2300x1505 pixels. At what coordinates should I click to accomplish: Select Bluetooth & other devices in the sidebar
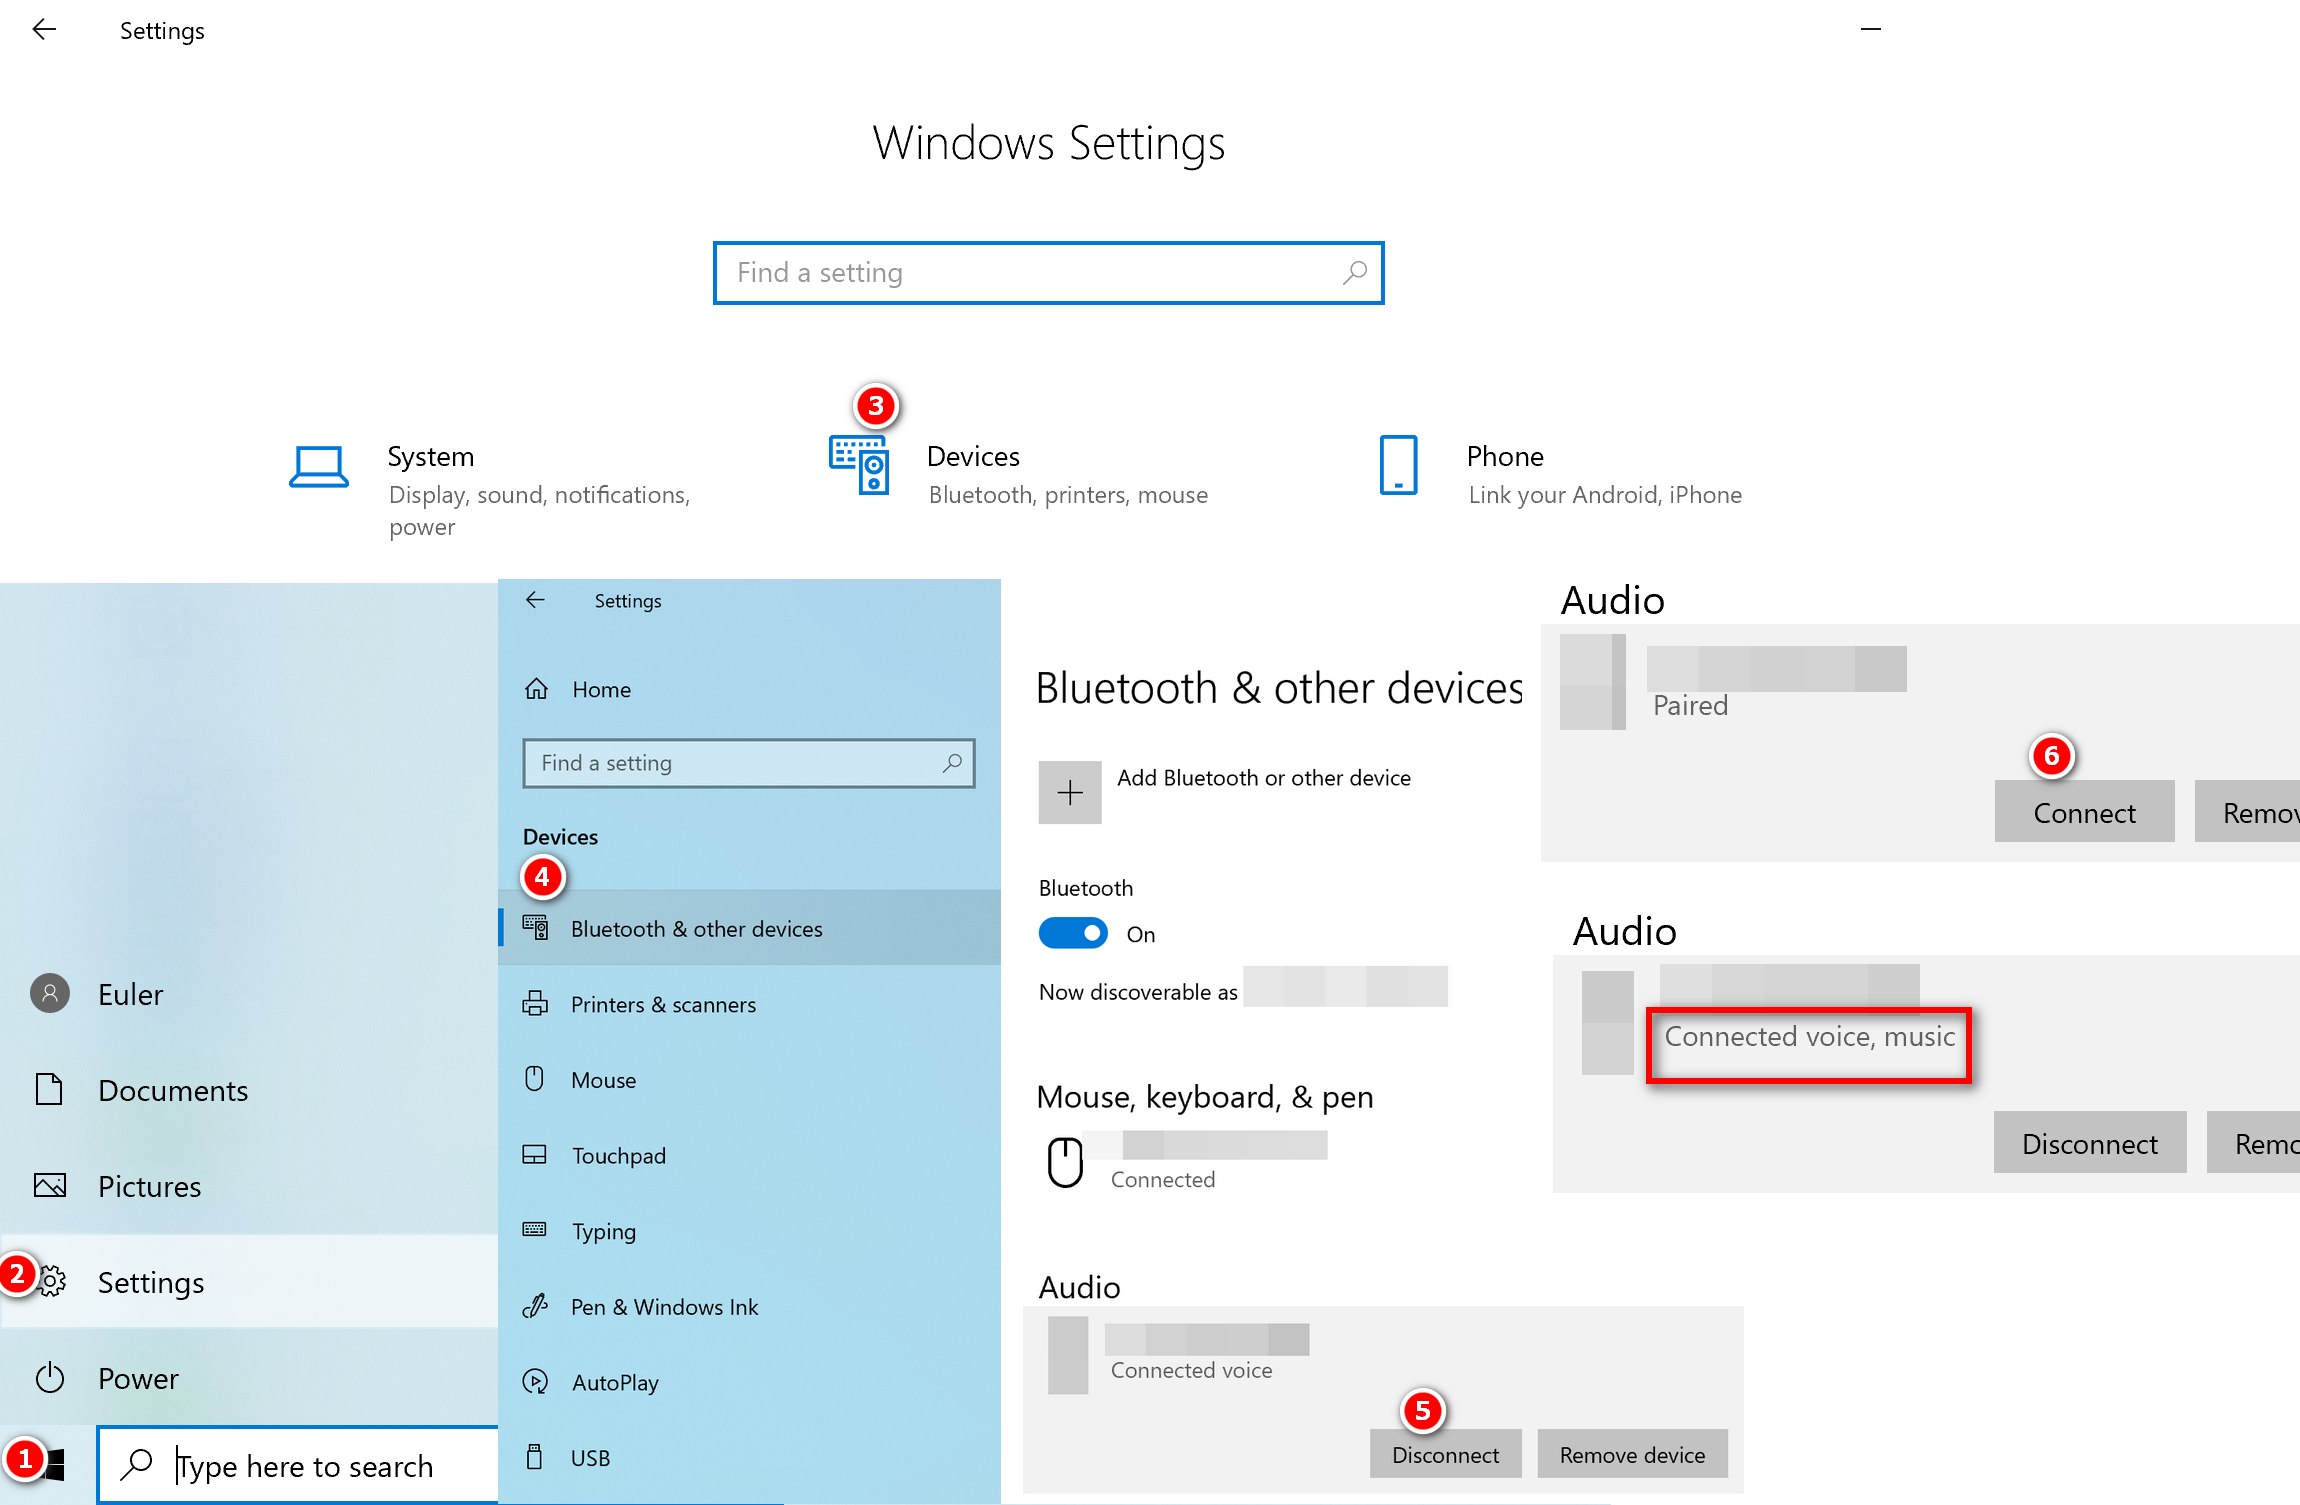(x=749, y=928)
